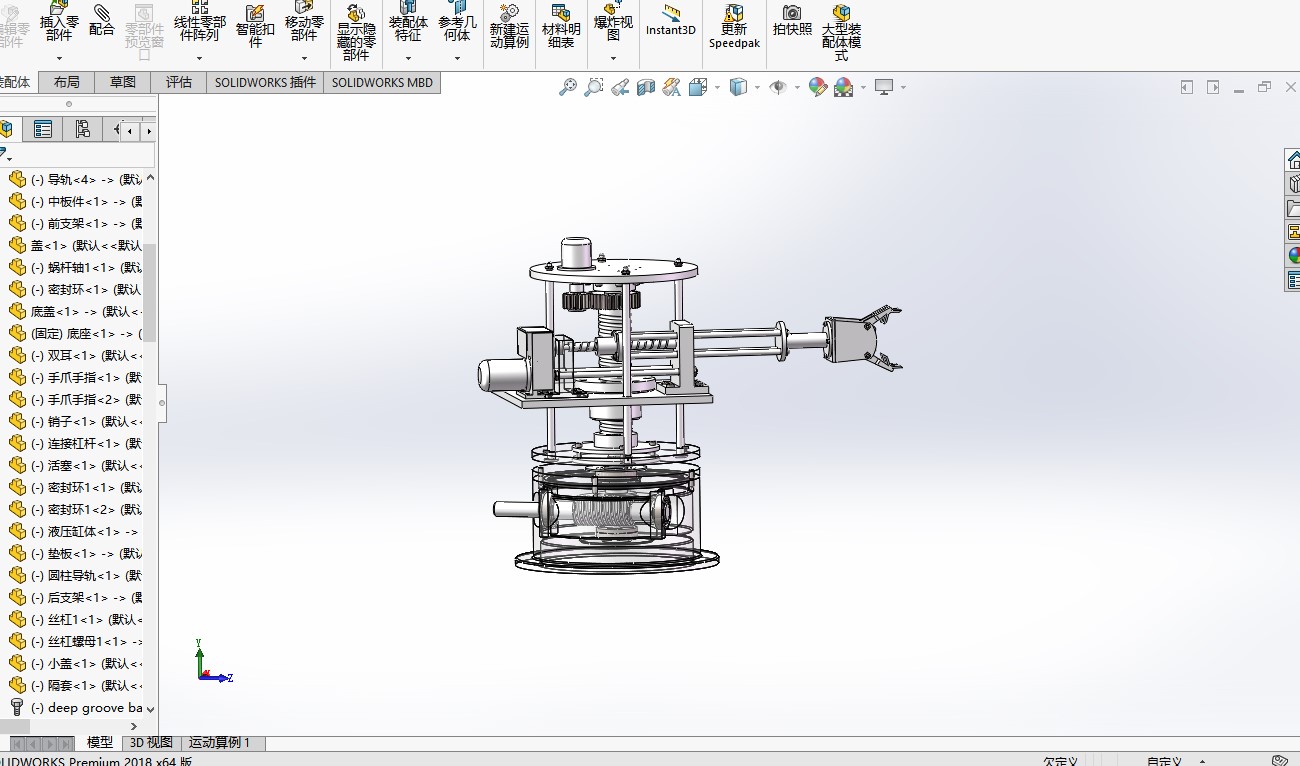Click the 插入零部件 (Insert Components) tool

pos(59,20)
